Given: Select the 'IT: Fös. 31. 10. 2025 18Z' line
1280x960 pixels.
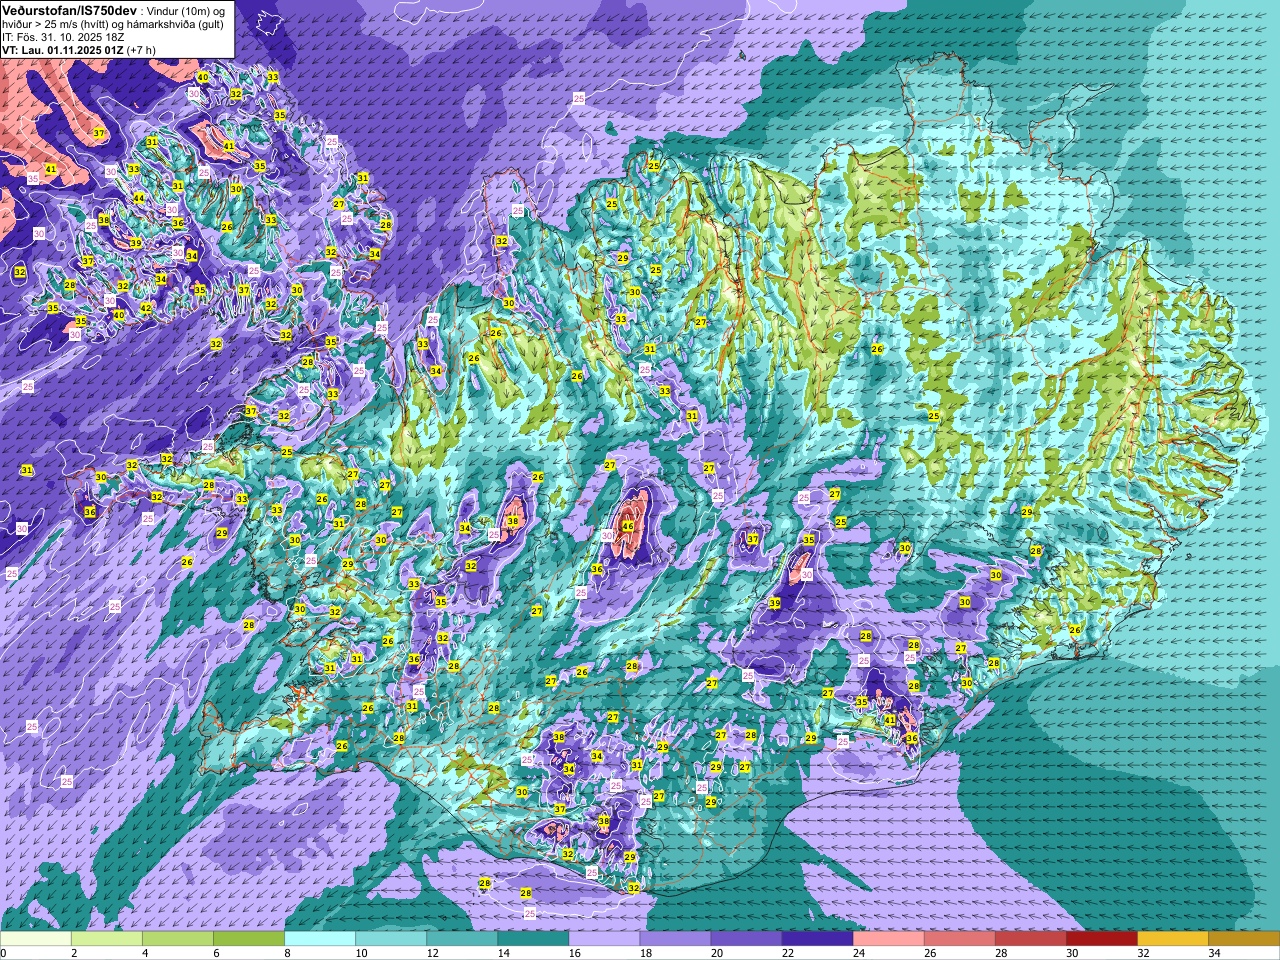Looking at the screenshot, I should click(61, 36).
